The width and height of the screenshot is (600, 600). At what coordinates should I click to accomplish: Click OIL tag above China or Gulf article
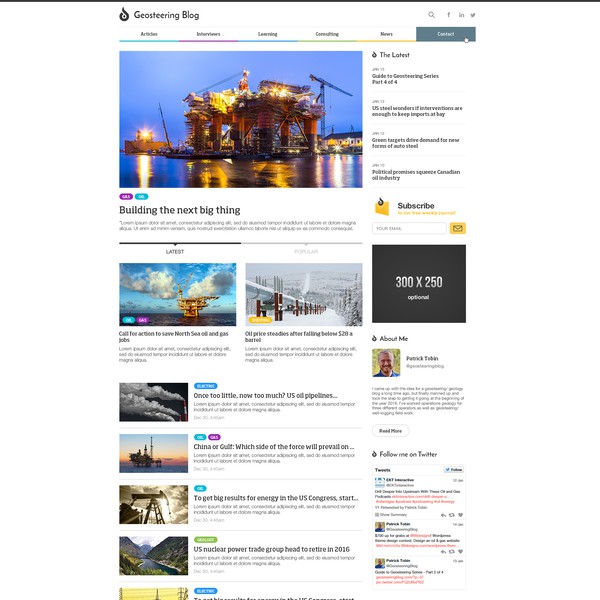[x=200, y=437]
